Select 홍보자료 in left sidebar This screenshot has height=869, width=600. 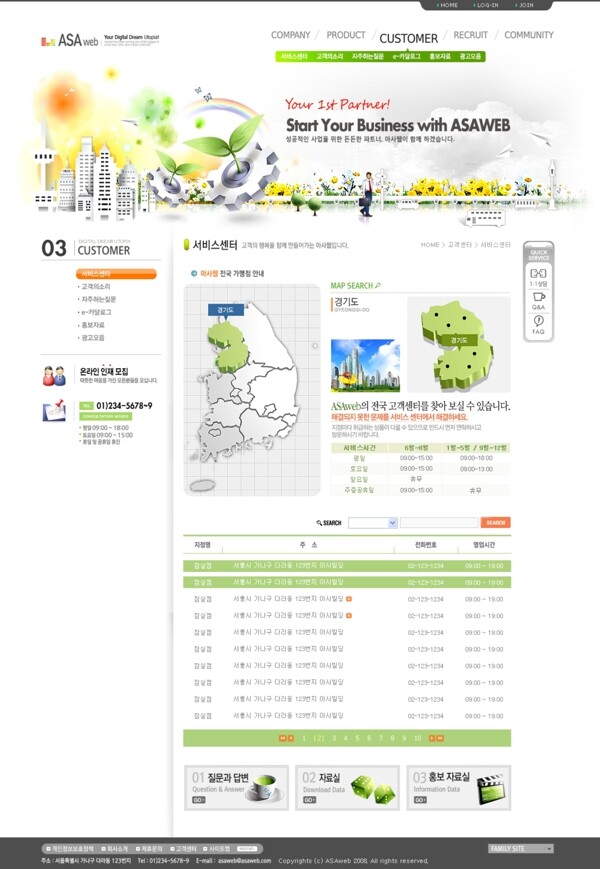93,325
